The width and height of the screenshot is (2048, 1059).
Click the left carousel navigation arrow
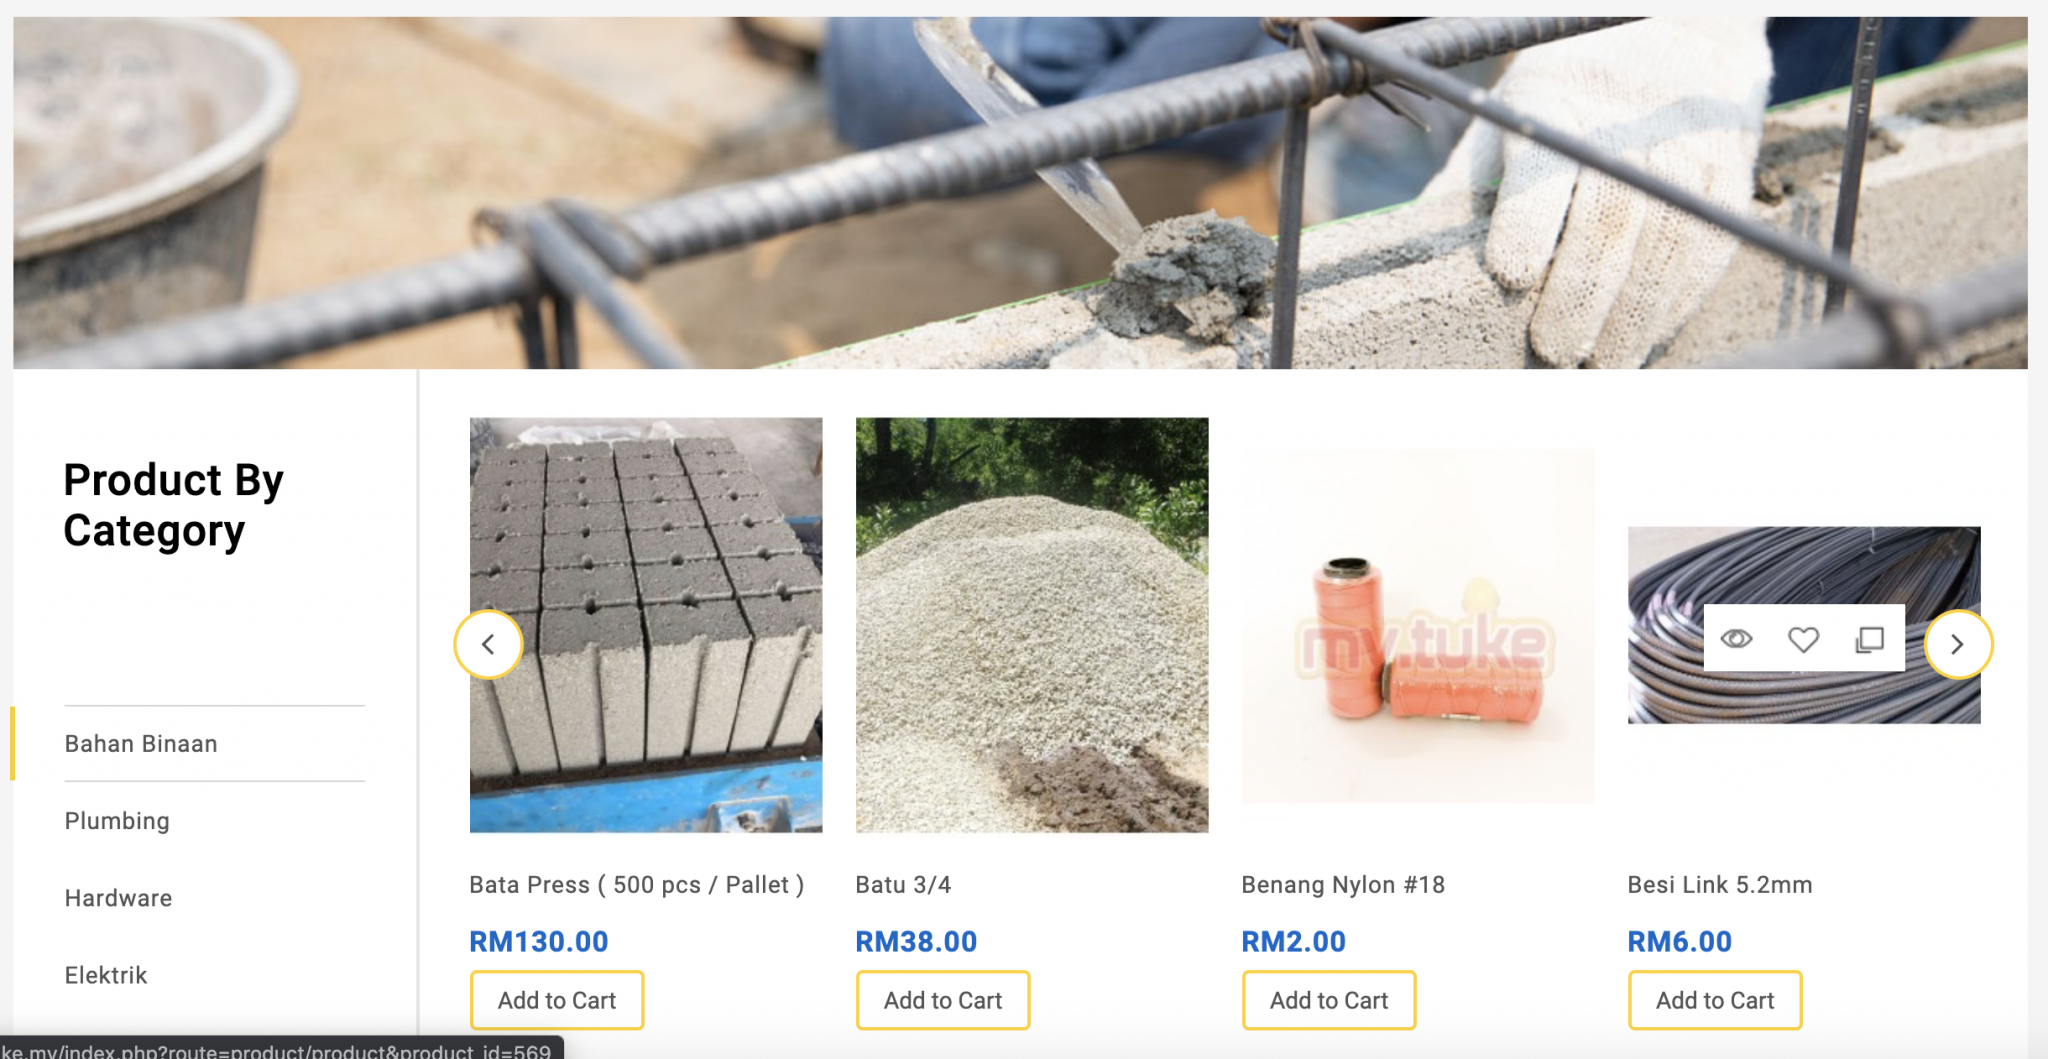coord(489,645)
